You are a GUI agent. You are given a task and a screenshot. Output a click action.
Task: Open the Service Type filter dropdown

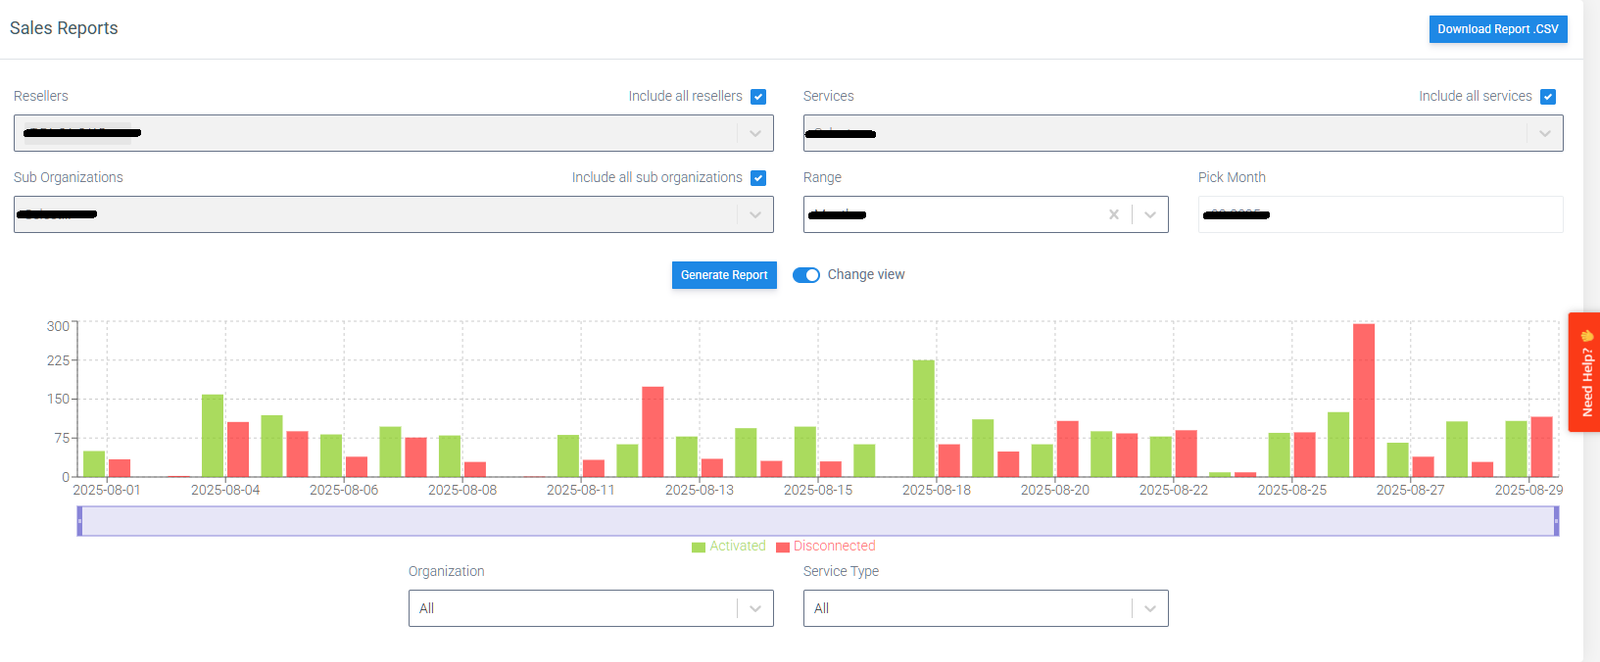1150,608
